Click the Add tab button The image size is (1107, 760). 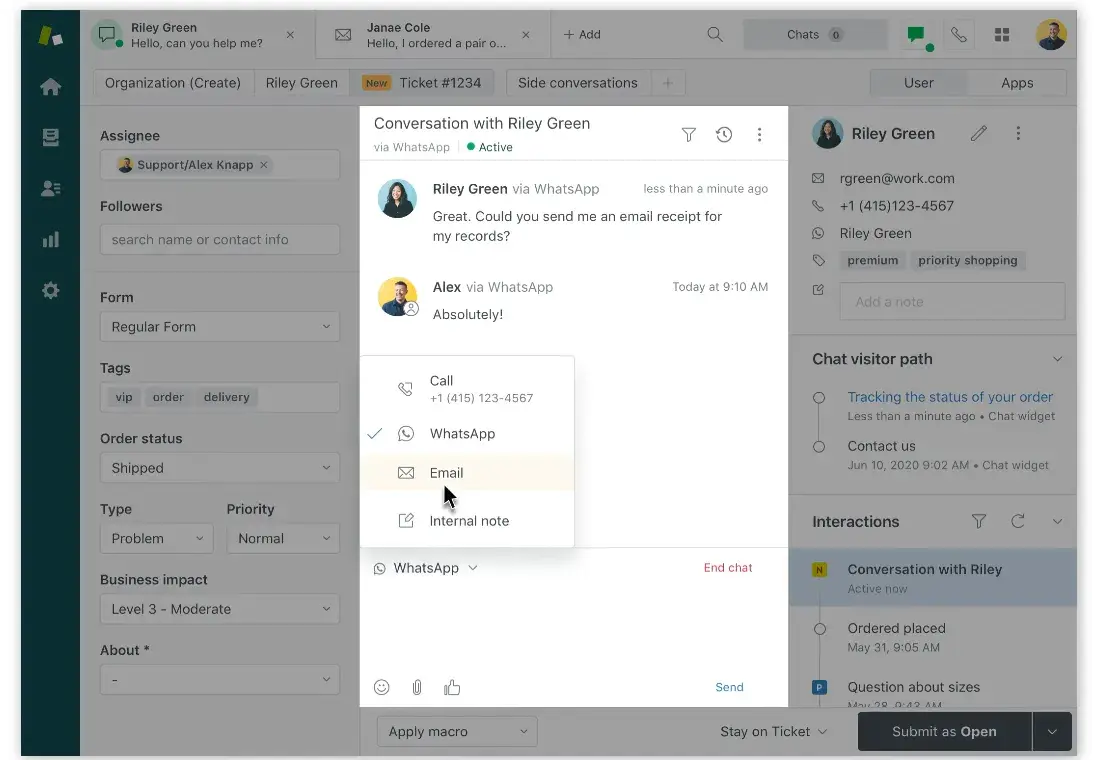[x=582, y=35]
